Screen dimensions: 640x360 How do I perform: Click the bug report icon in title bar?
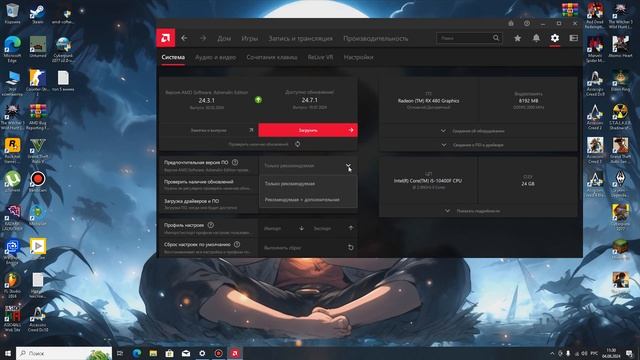tap(511, 23)
